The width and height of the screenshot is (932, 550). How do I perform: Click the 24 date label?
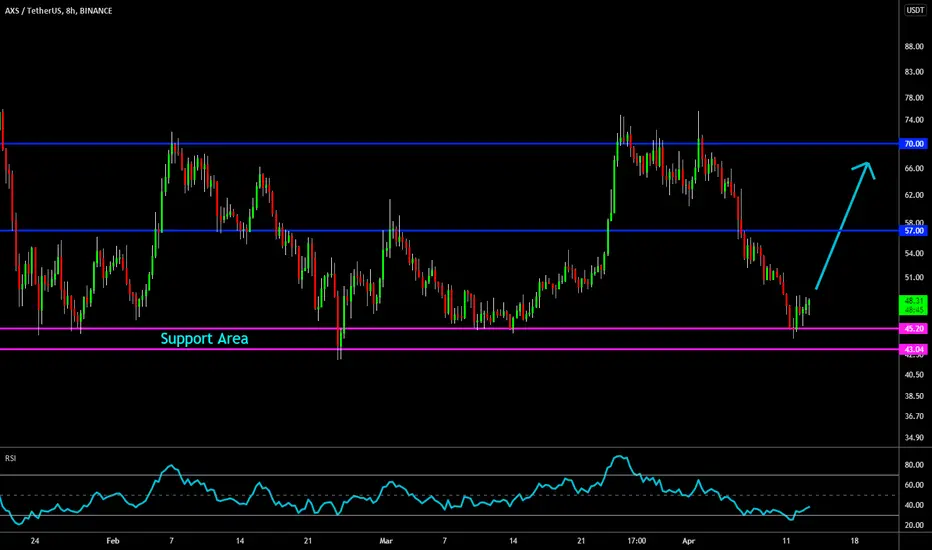point(35,541)
